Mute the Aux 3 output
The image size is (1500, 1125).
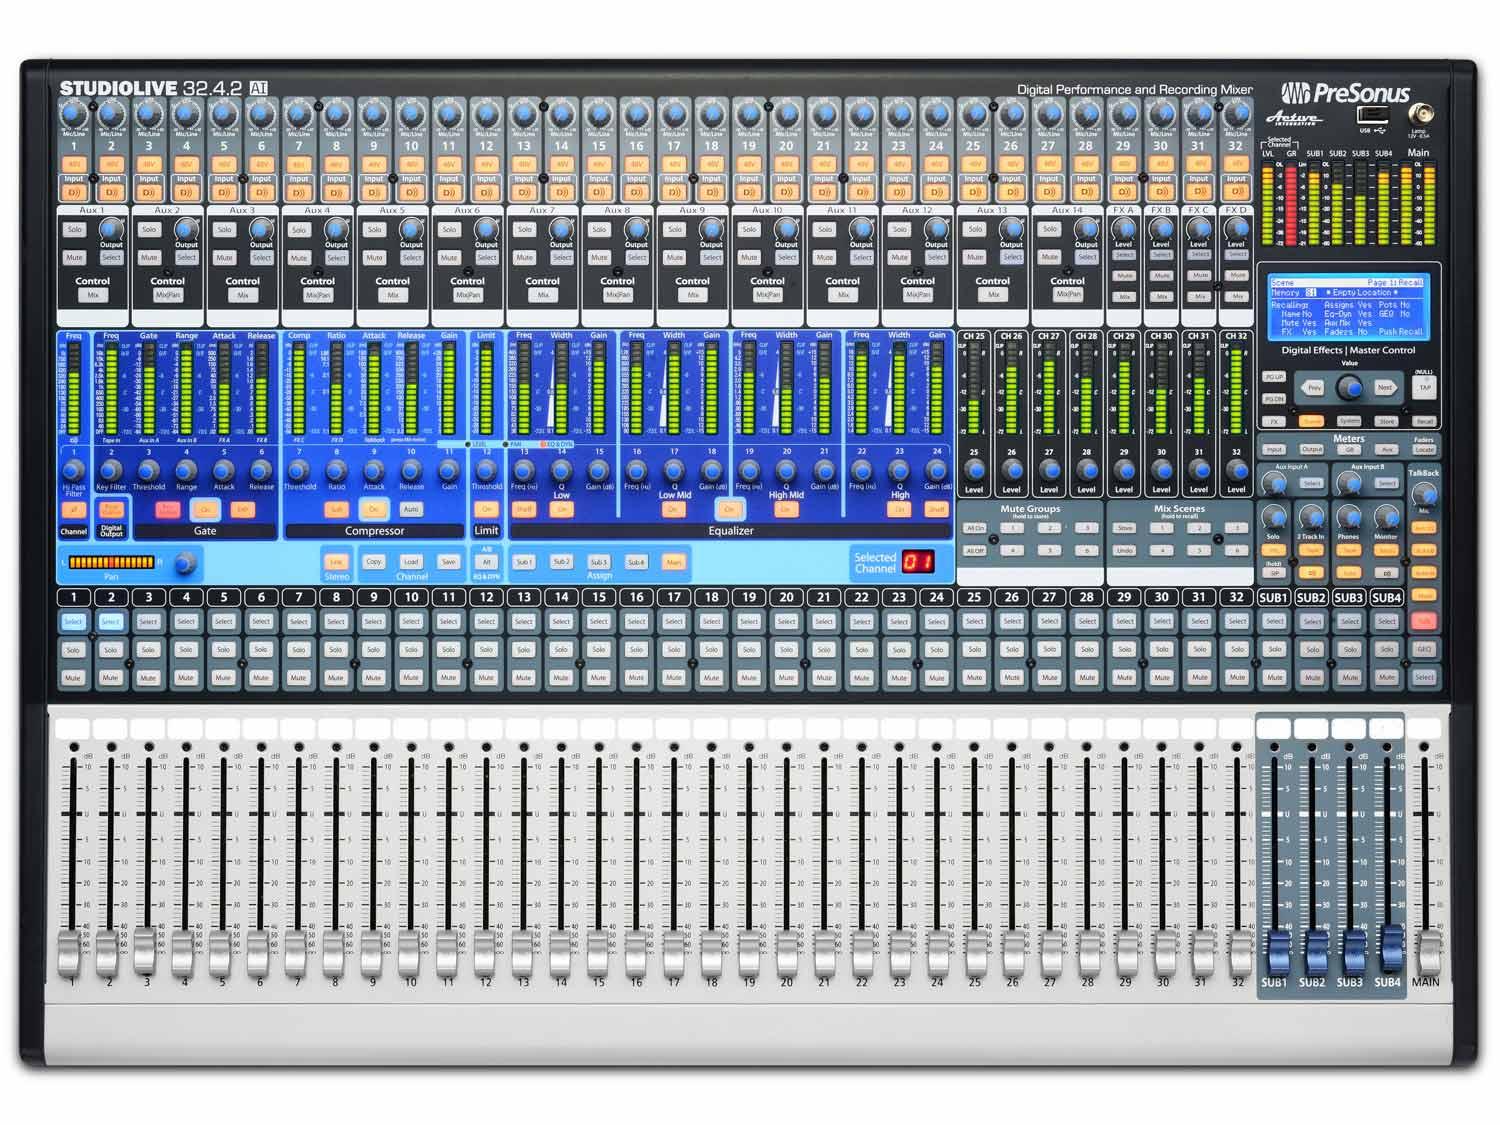click(224, 258)
